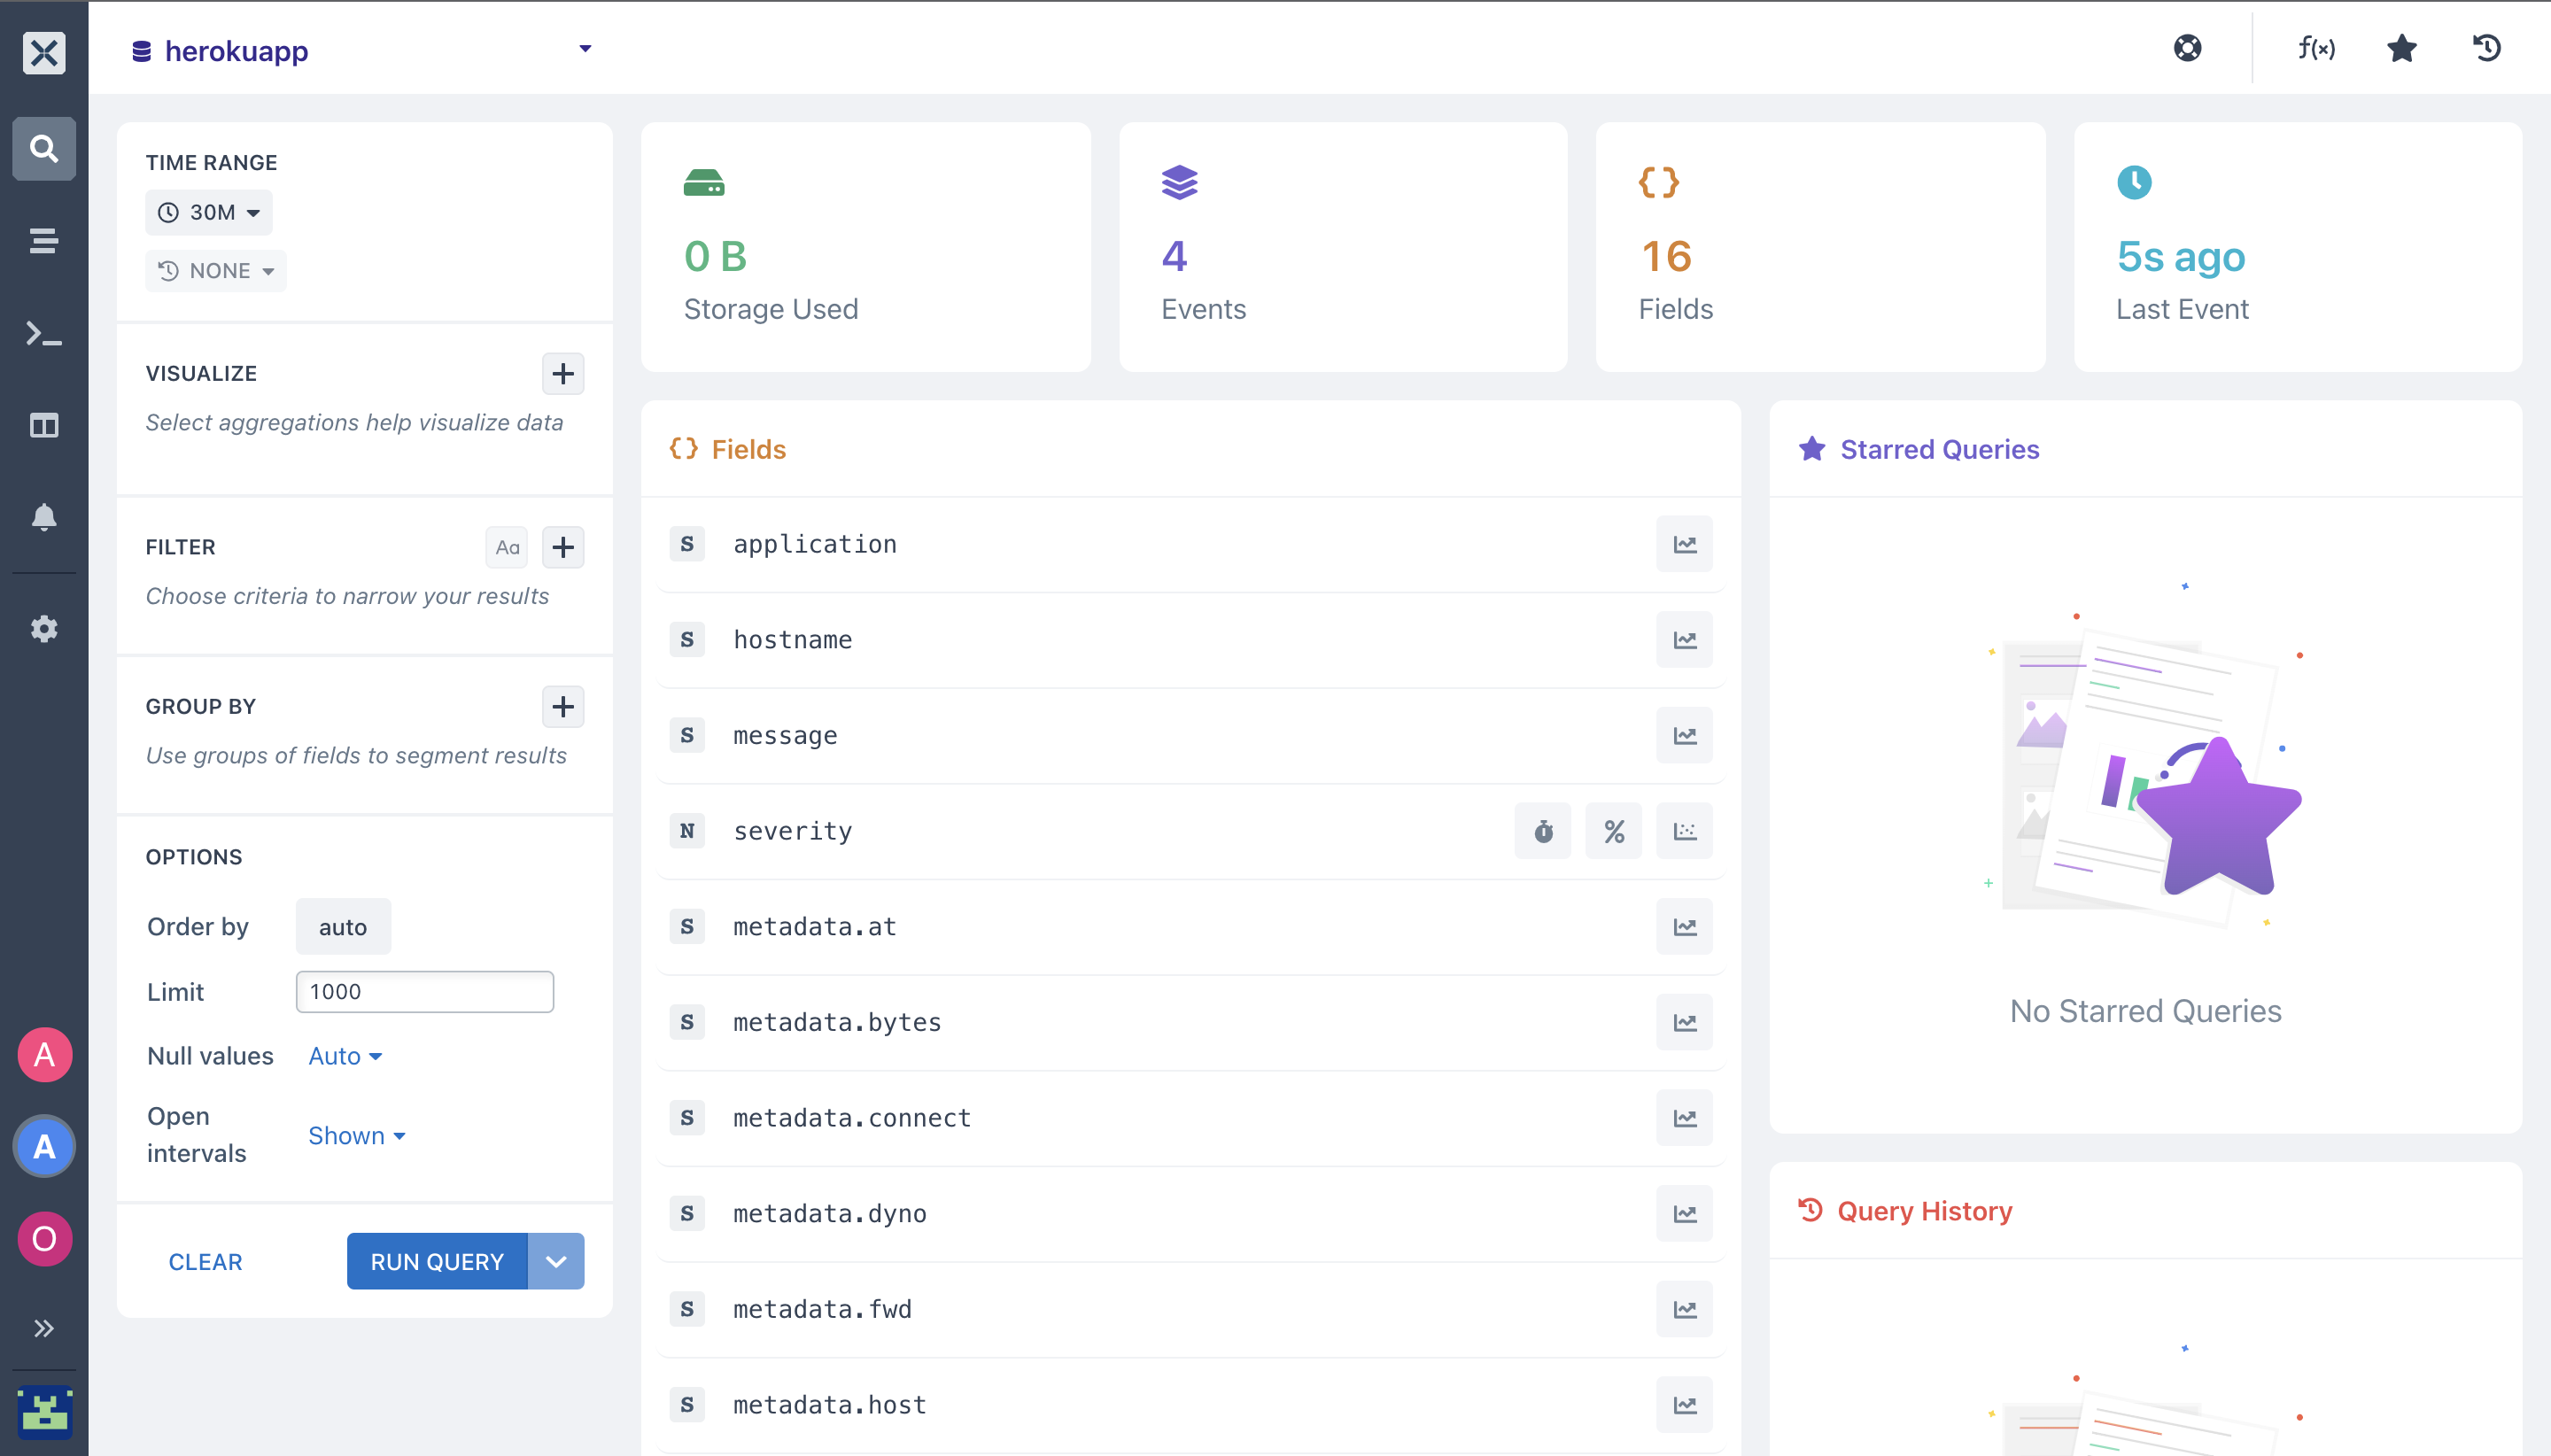This screenshot has height=1456, width=2551.
Task: Open the search icon in the sidebar
Action: (x=44, y=149)
